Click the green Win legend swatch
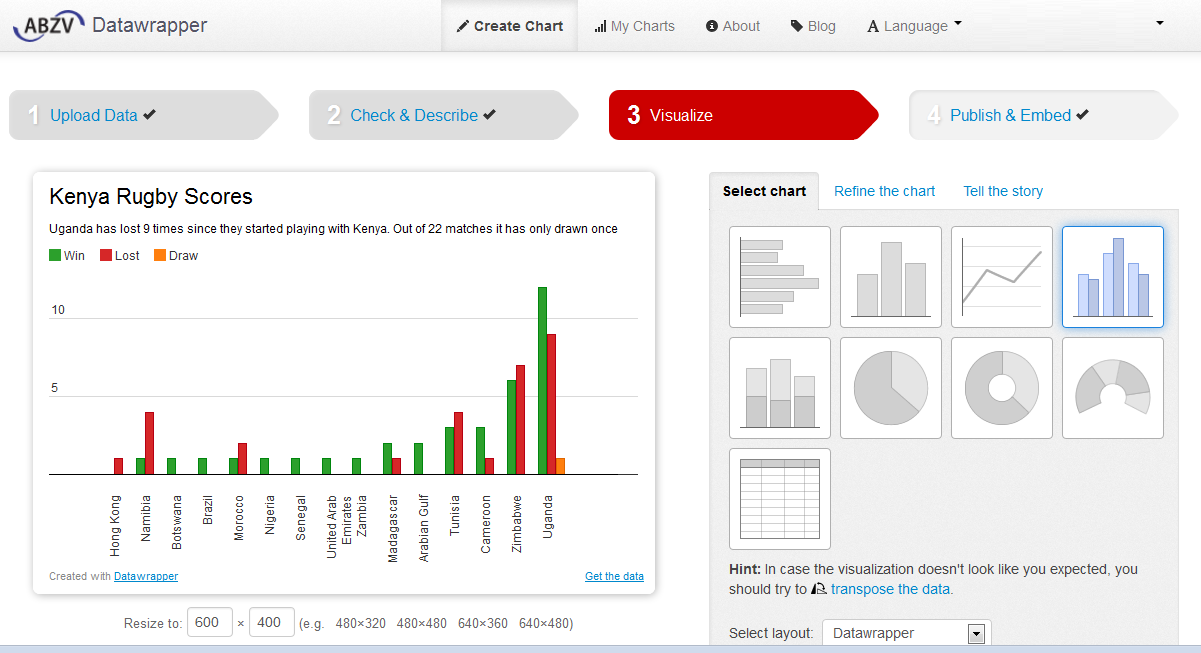 pos(55,255)
